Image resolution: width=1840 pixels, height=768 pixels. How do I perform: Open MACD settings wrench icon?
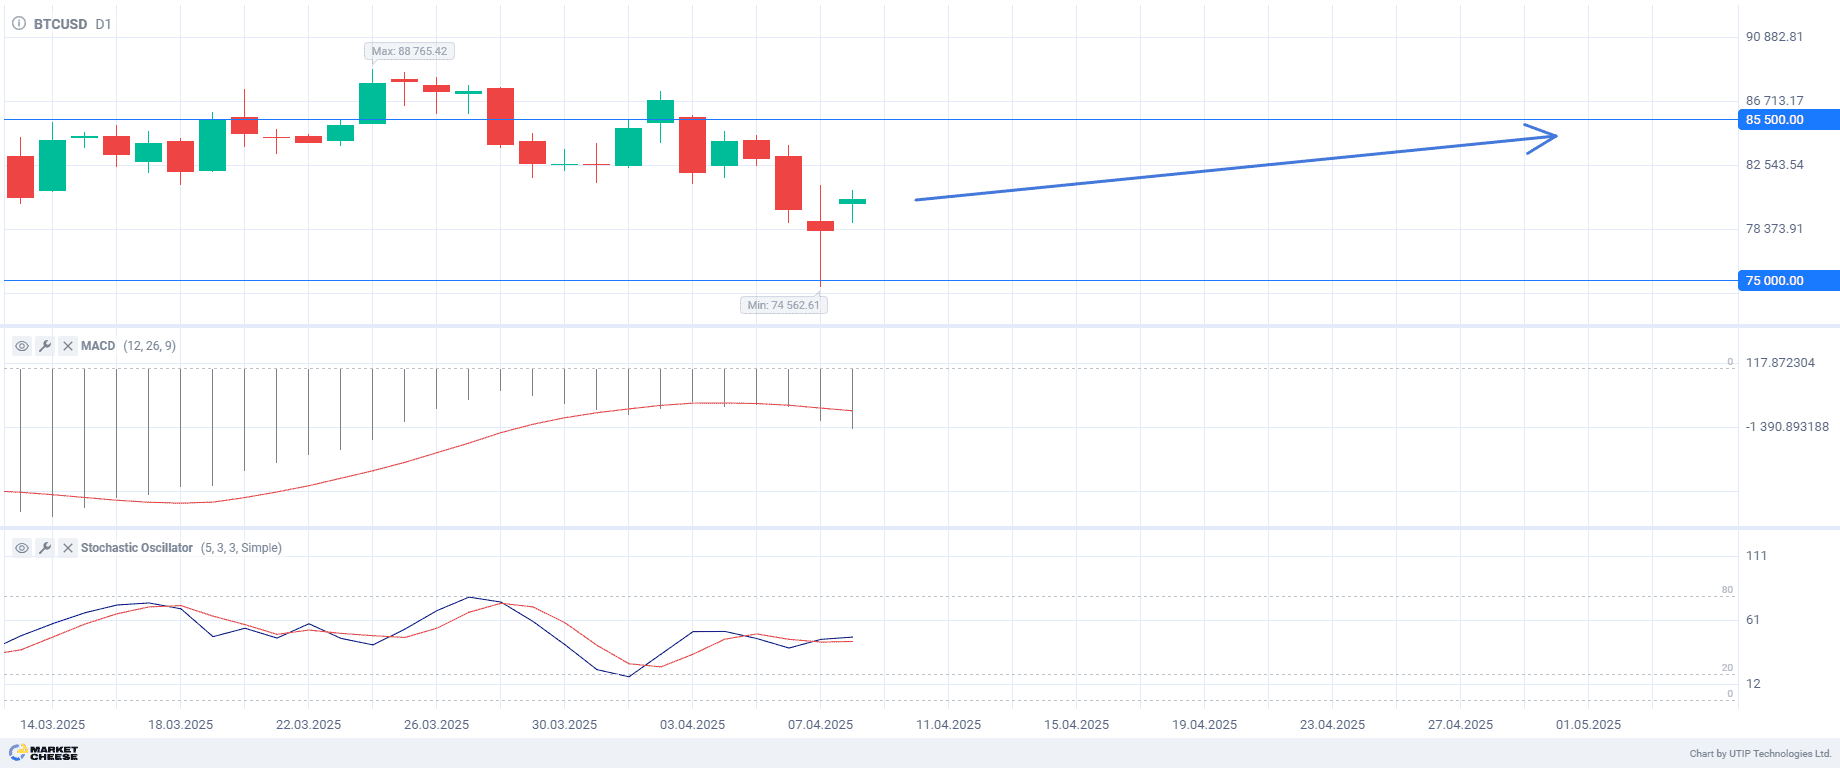[45, 346]
